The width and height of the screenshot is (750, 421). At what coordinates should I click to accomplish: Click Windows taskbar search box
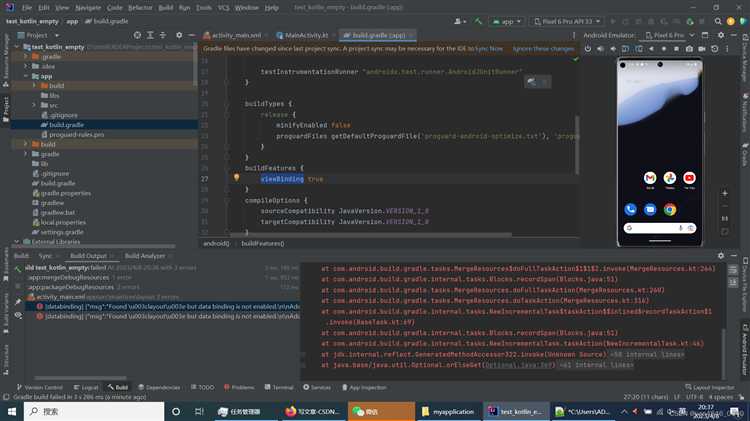94,411
